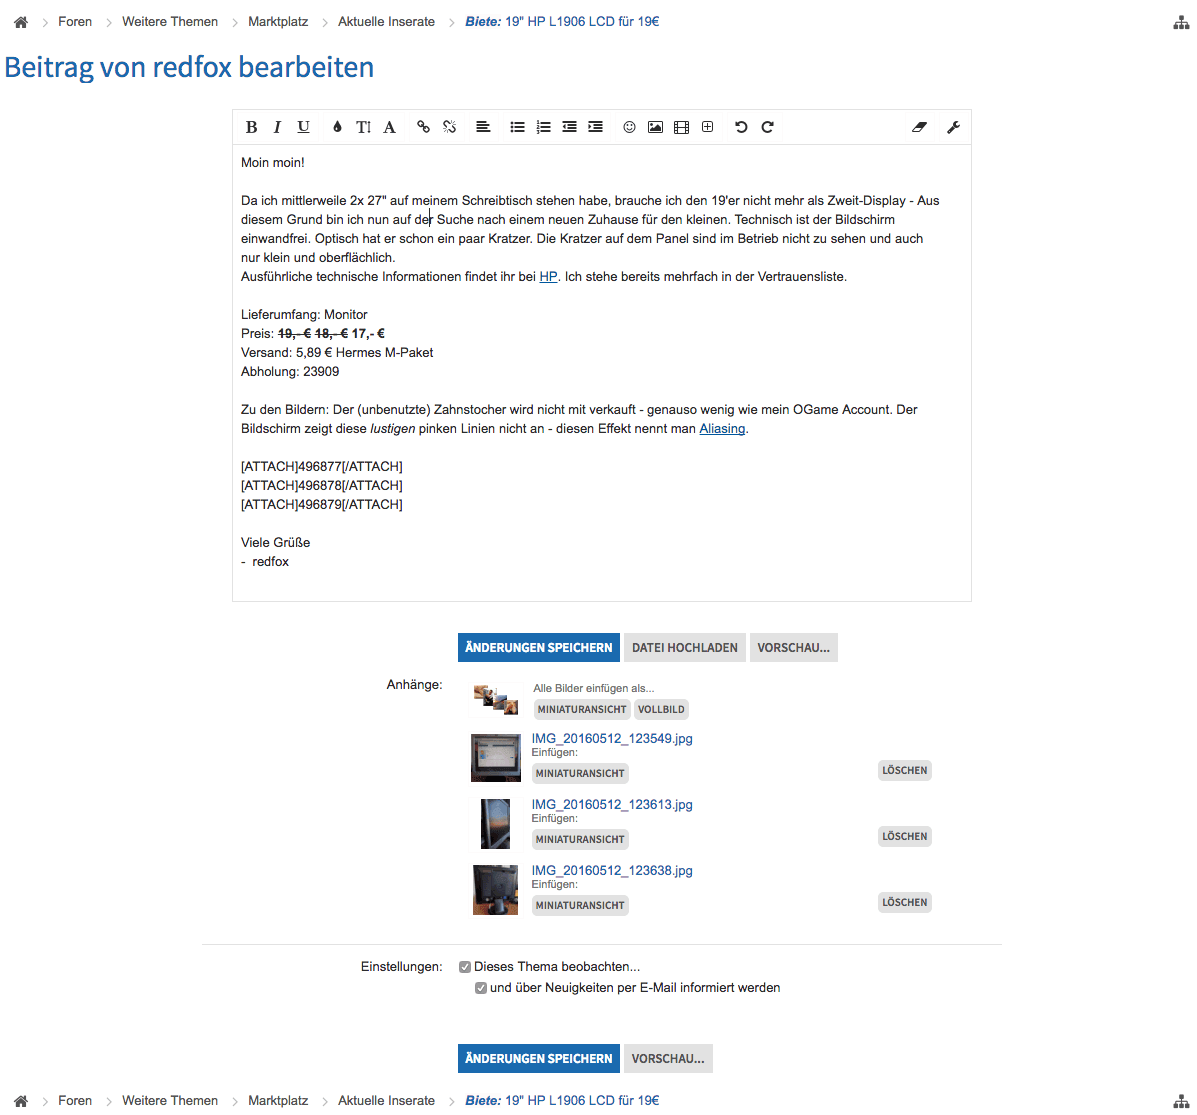Delete attachment IMG_20160512_123613.jpg
Image resolution: width=1197 pixels, height=1115 pixels.
tap(905, 836)
